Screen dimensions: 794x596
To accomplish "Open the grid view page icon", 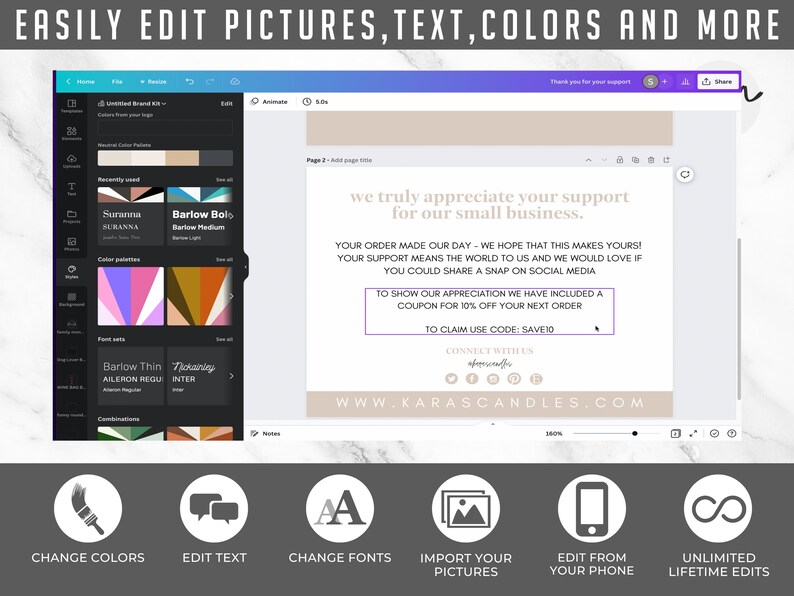I will coord(675,433).
